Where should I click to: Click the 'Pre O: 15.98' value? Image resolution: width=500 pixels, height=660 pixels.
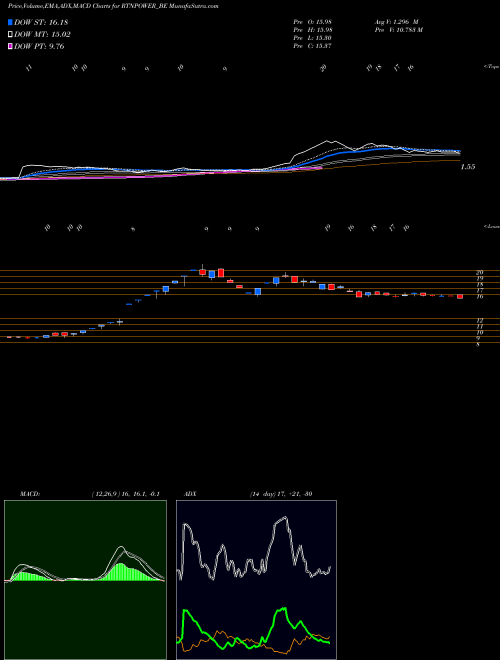(x=312, y=22)
